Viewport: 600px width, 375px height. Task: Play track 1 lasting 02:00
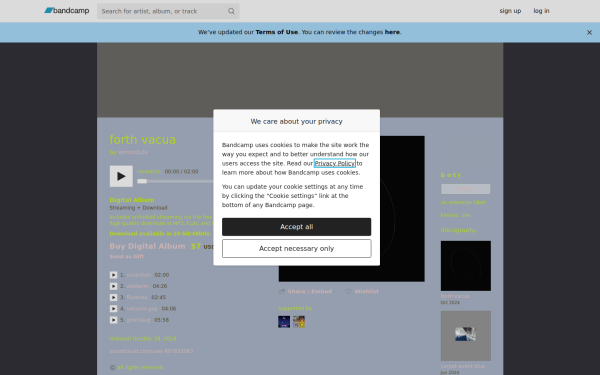coord(114,275)
